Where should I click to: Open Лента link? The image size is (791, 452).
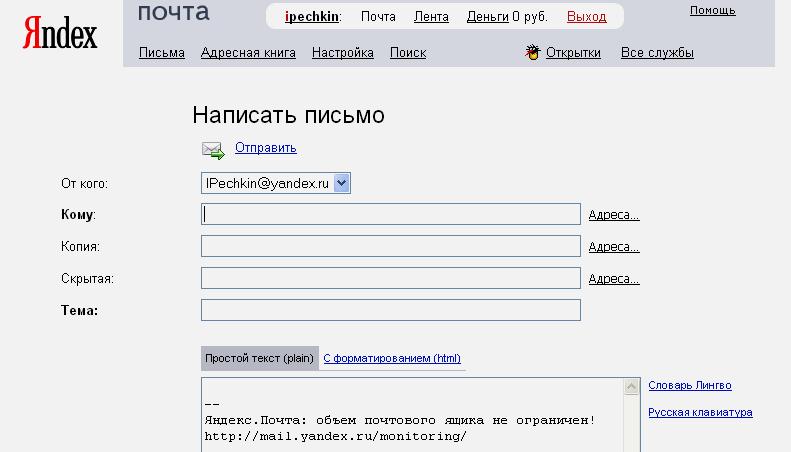(x=431, y=17)
